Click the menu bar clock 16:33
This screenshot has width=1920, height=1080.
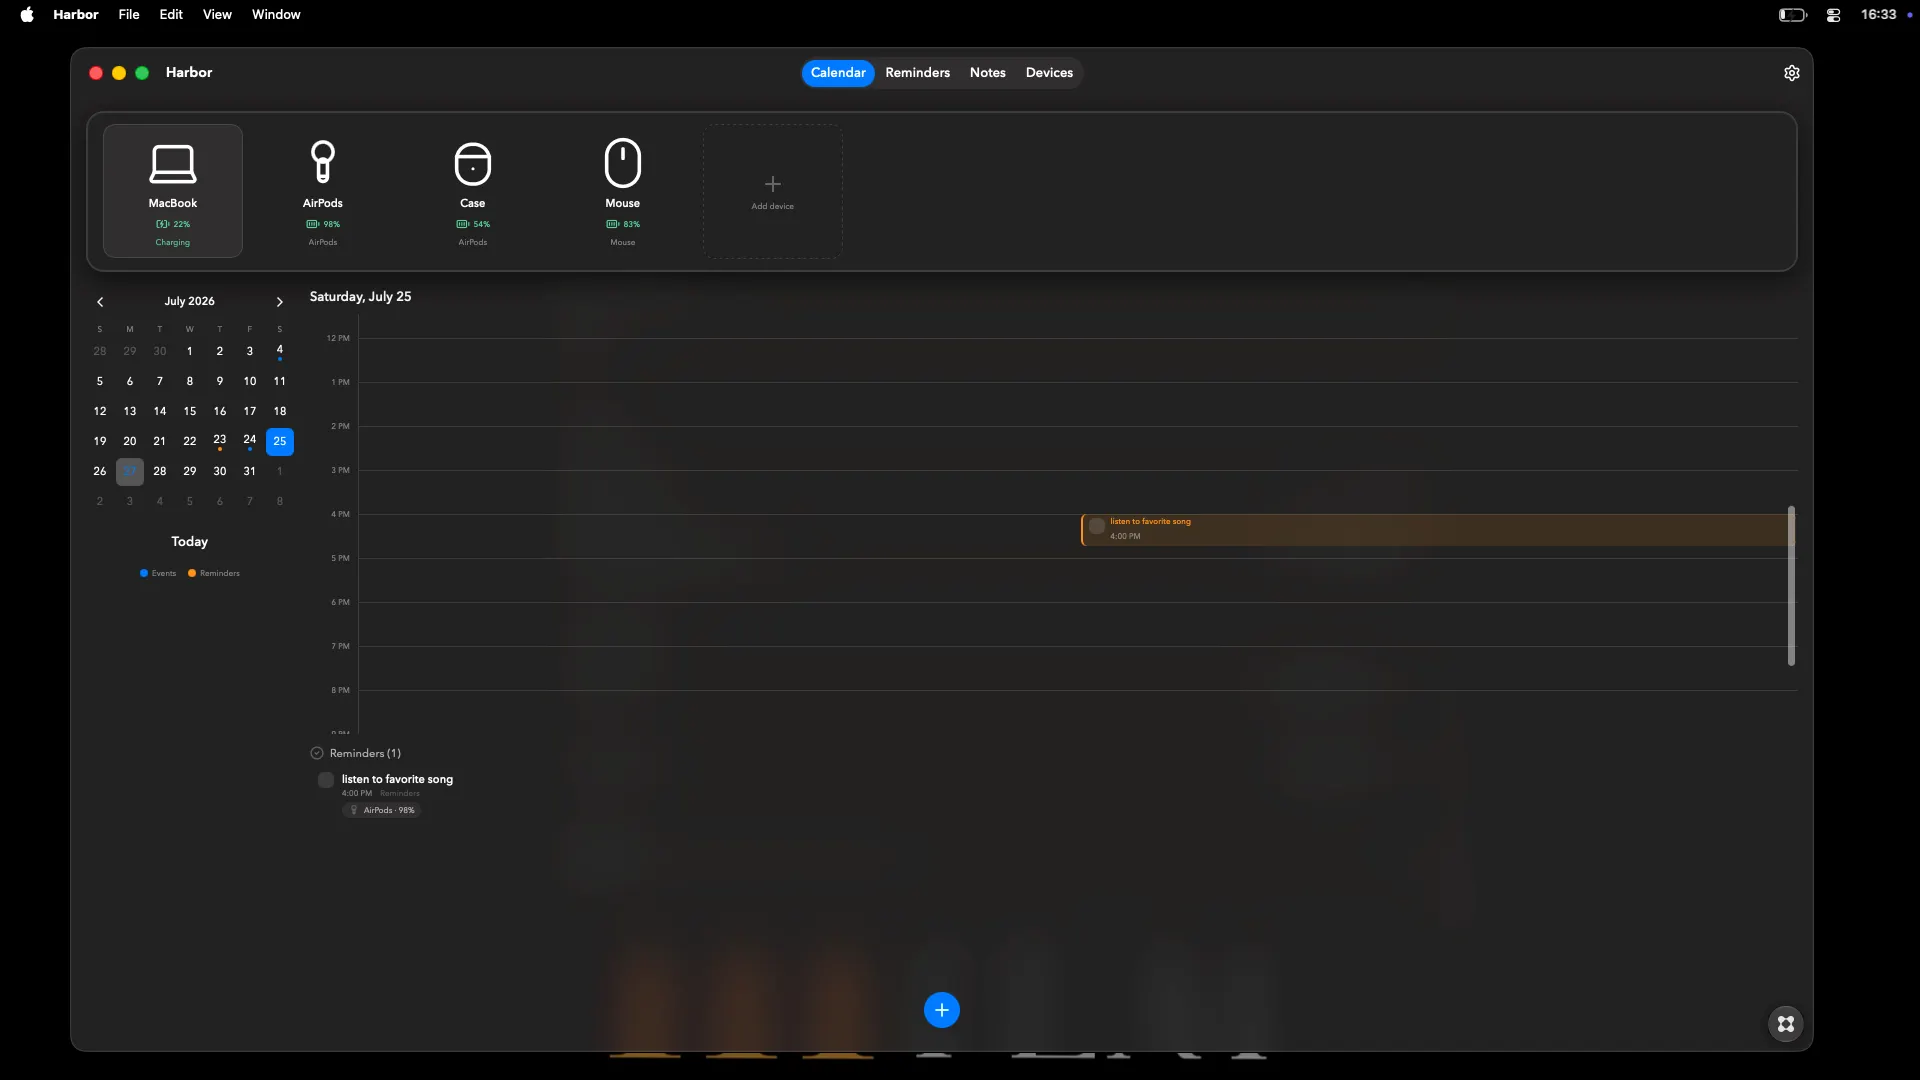tap(1878, 14)
